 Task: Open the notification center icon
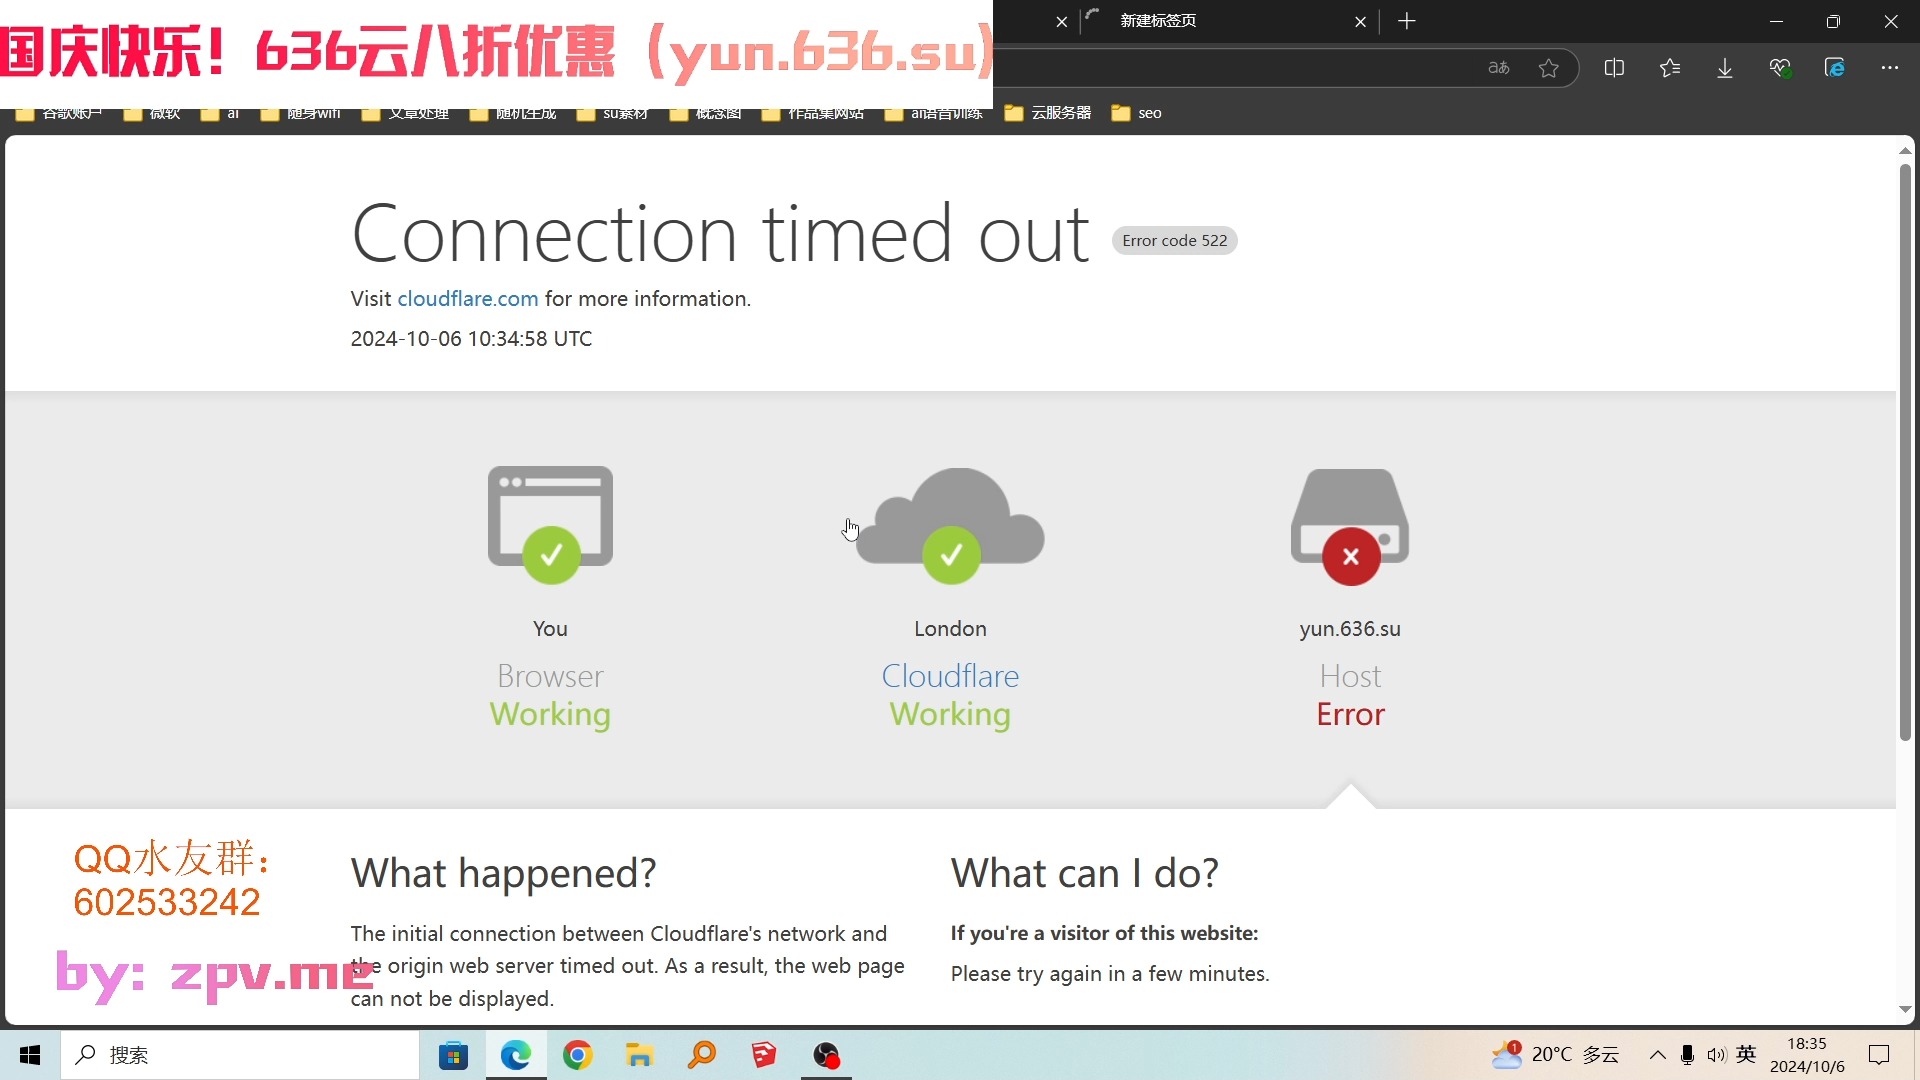coord(1879,1055)
